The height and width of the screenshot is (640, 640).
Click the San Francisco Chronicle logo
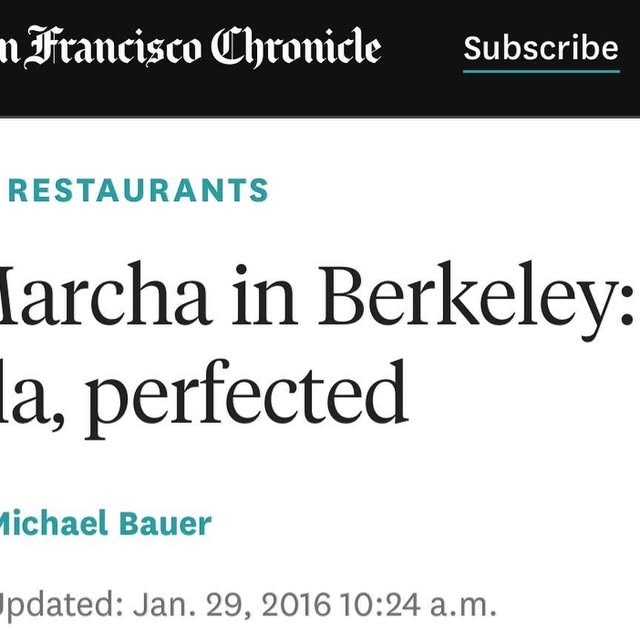coord(190,48)
